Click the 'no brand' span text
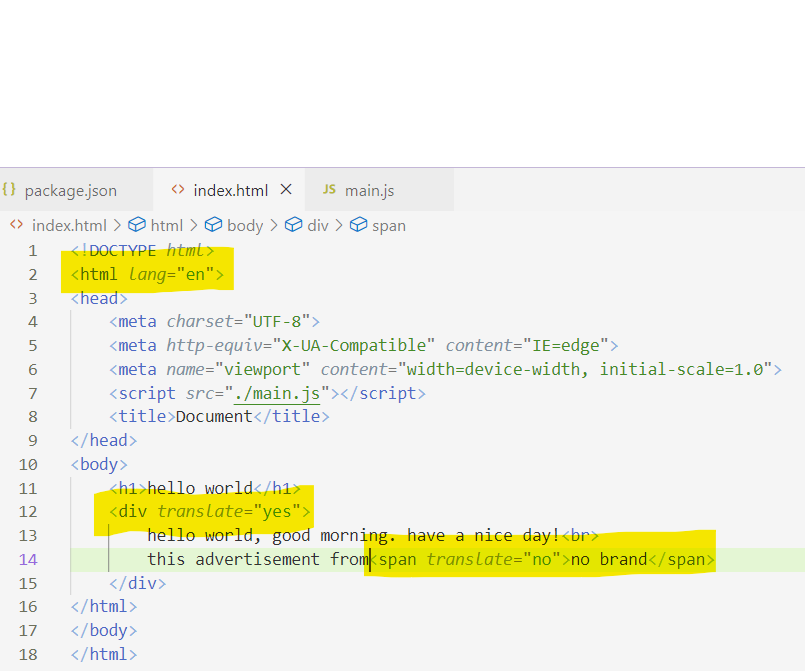This screenshot has height=671, width=805. coord(609,559)
